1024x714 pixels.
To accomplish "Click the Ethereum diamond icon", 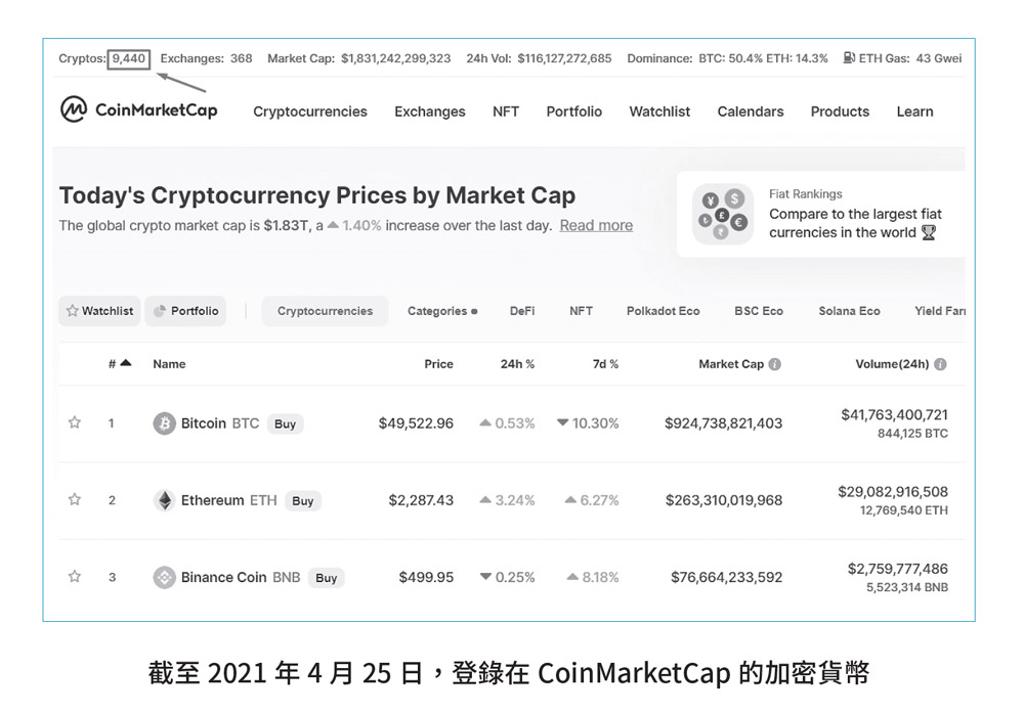I will pos(164,500).
